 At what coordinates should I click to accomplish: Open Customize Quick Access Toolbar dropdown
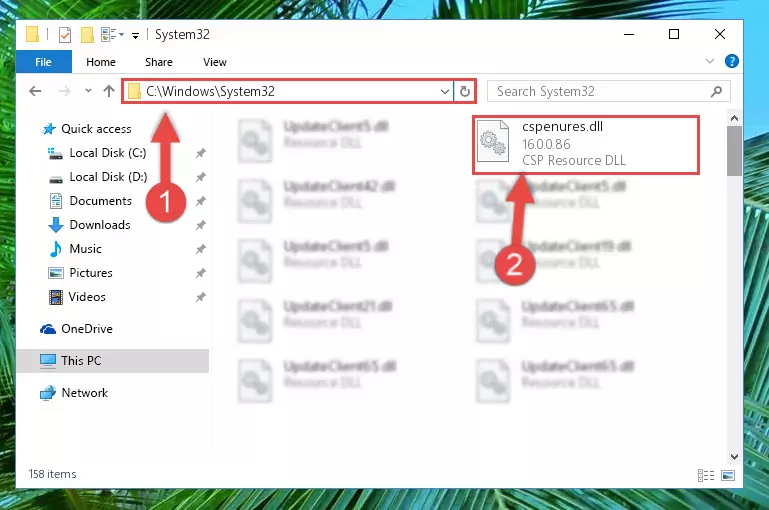(135, 35)
